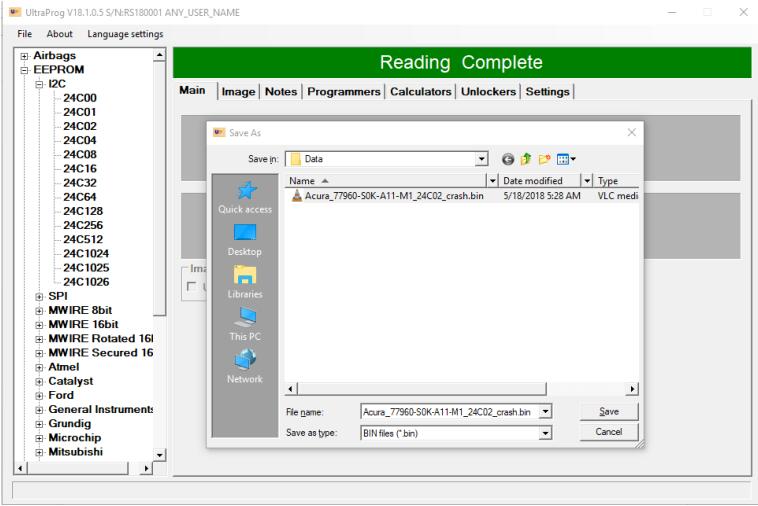Create new folder icon in Save As
This screenshot has height=506, width=758.
[544, 159]
